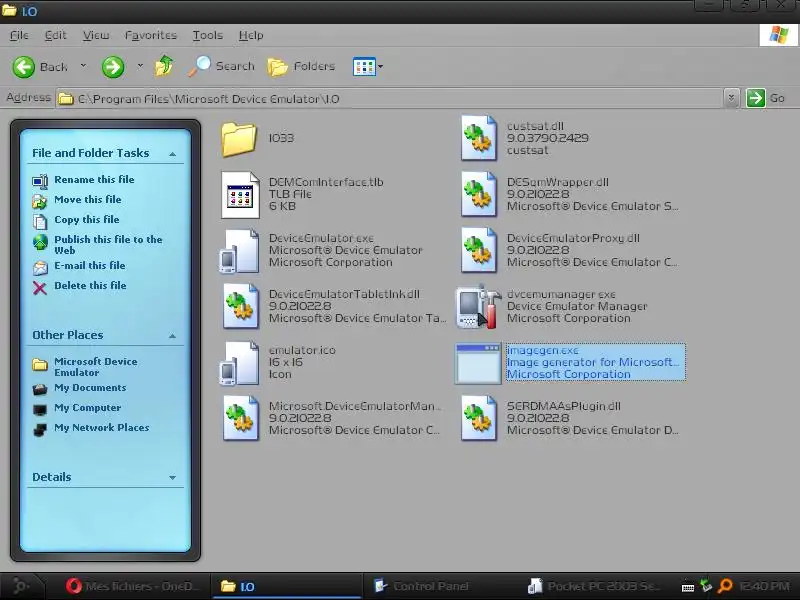Click the Address path field
This screenshot has width=800, height=600.
click(390, 98)
